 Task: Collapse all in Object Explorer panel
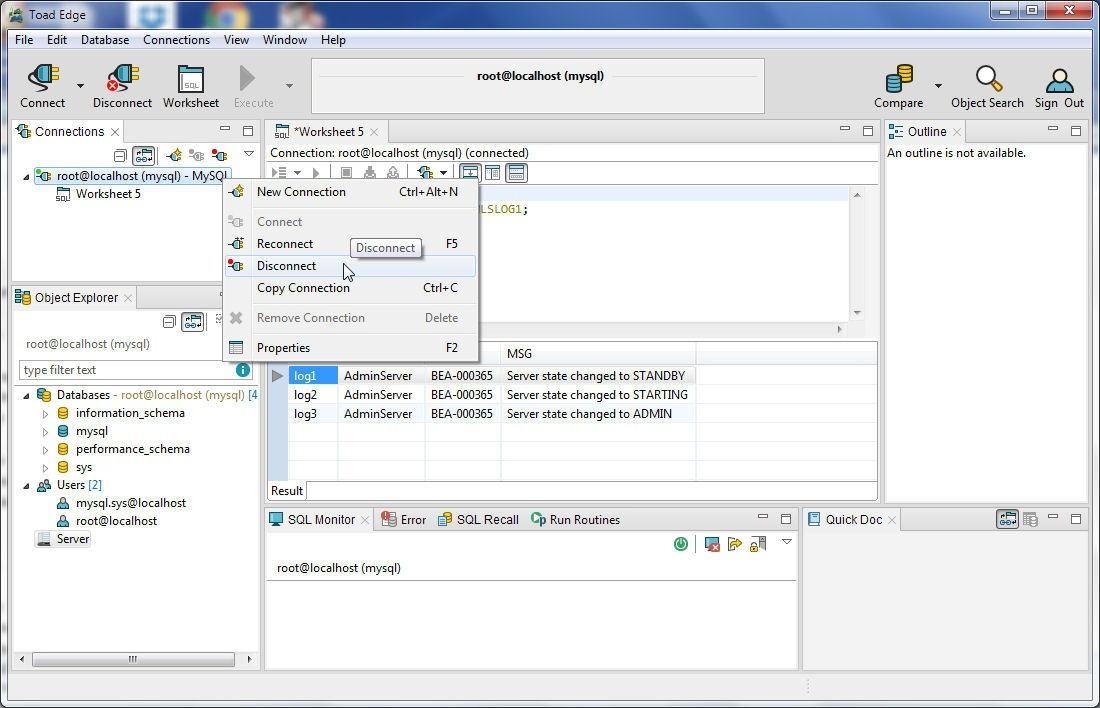pos(169,321)
